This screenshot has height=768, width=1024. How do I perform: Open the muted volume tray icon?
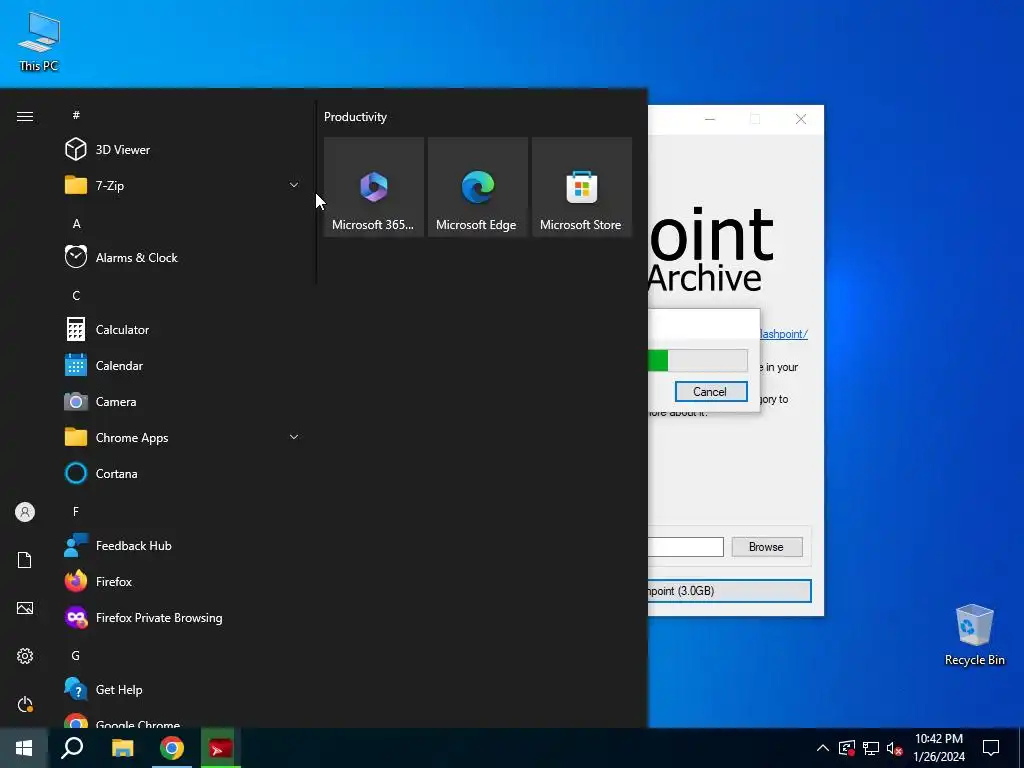point(894,748)
